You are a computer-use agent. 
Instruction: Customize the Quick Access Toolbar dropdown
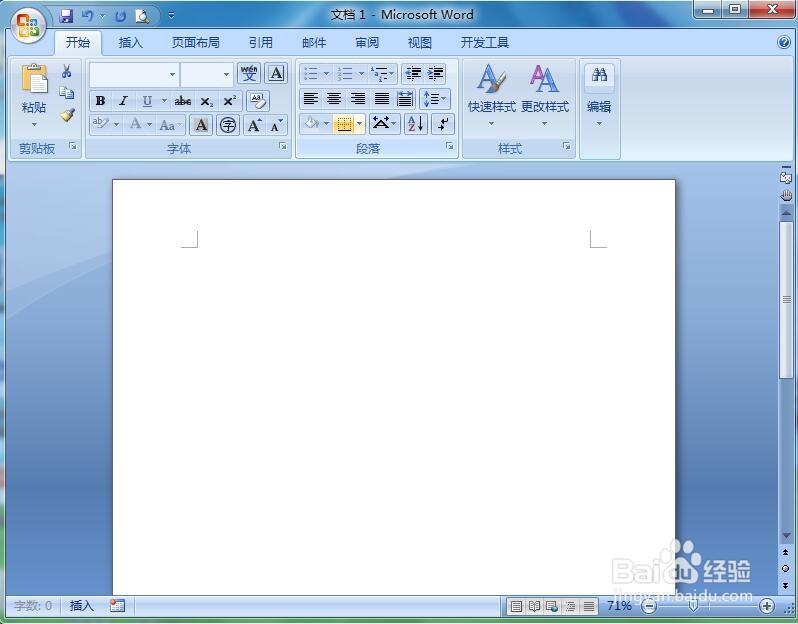click(x=172, y=16)
